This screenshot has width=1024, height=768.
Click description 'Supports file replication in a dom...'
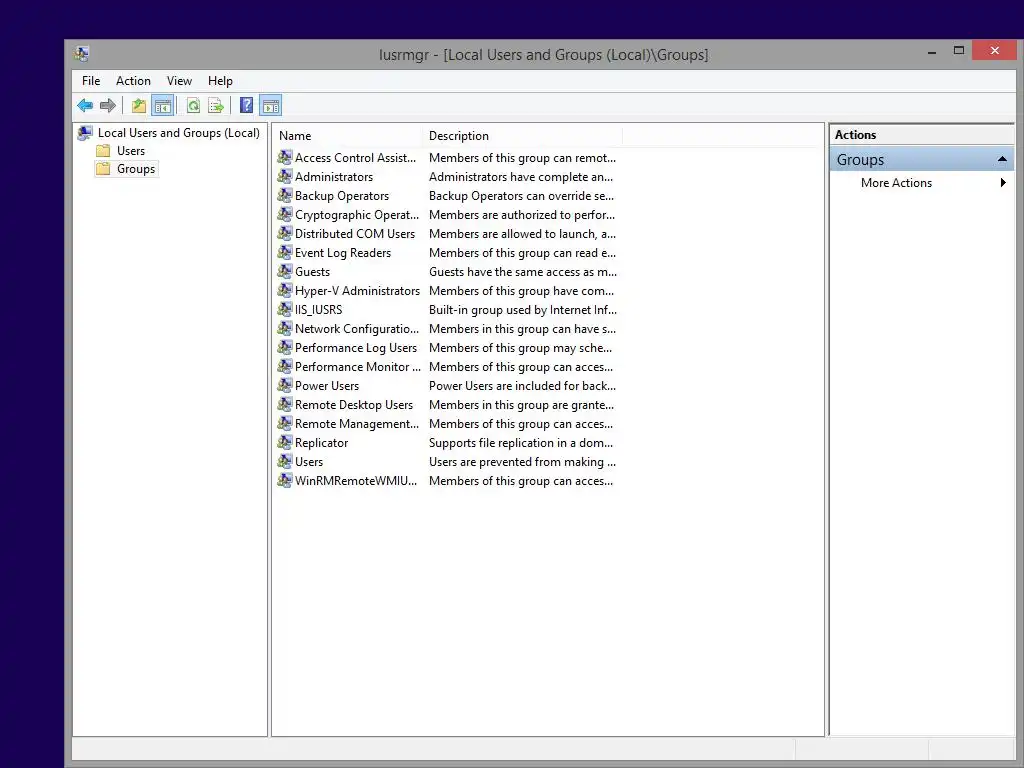520,443
